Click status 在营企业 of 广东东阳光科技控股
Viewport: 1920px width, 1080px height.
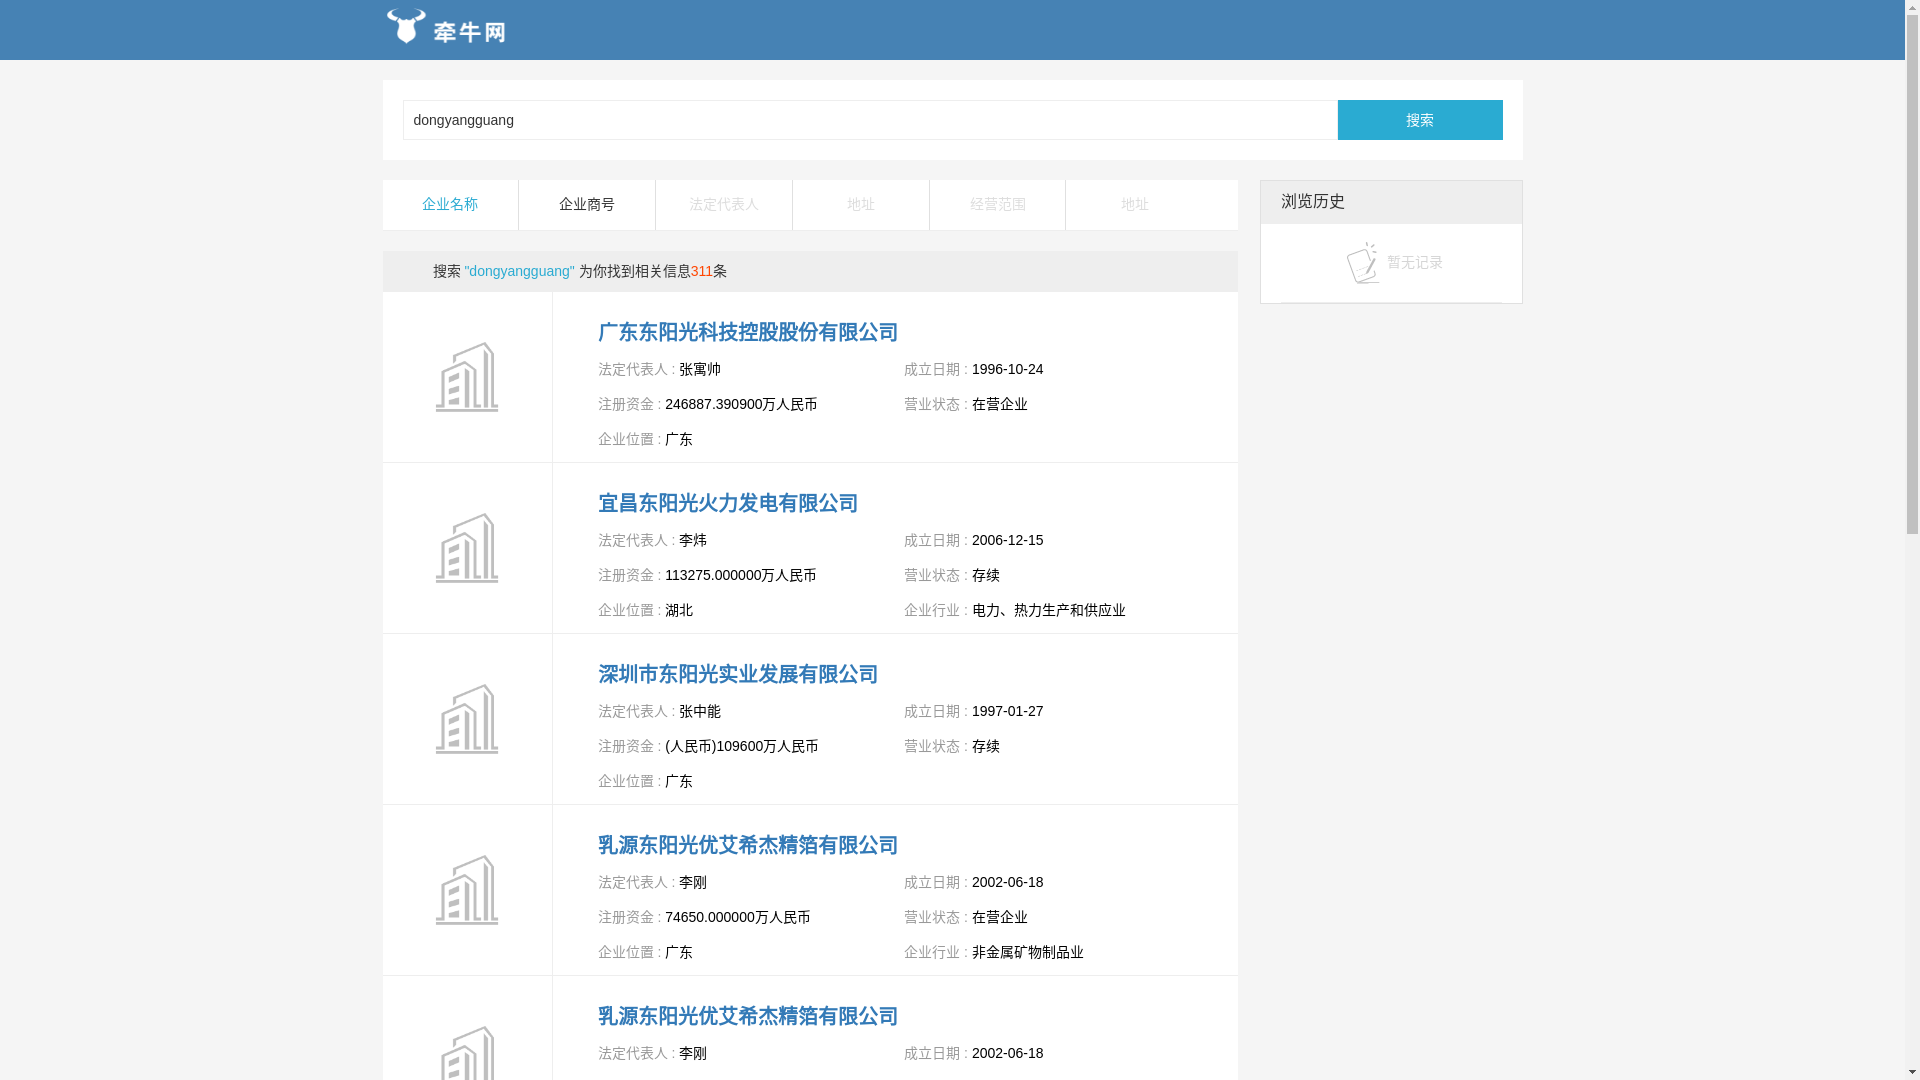(1000, 404)
